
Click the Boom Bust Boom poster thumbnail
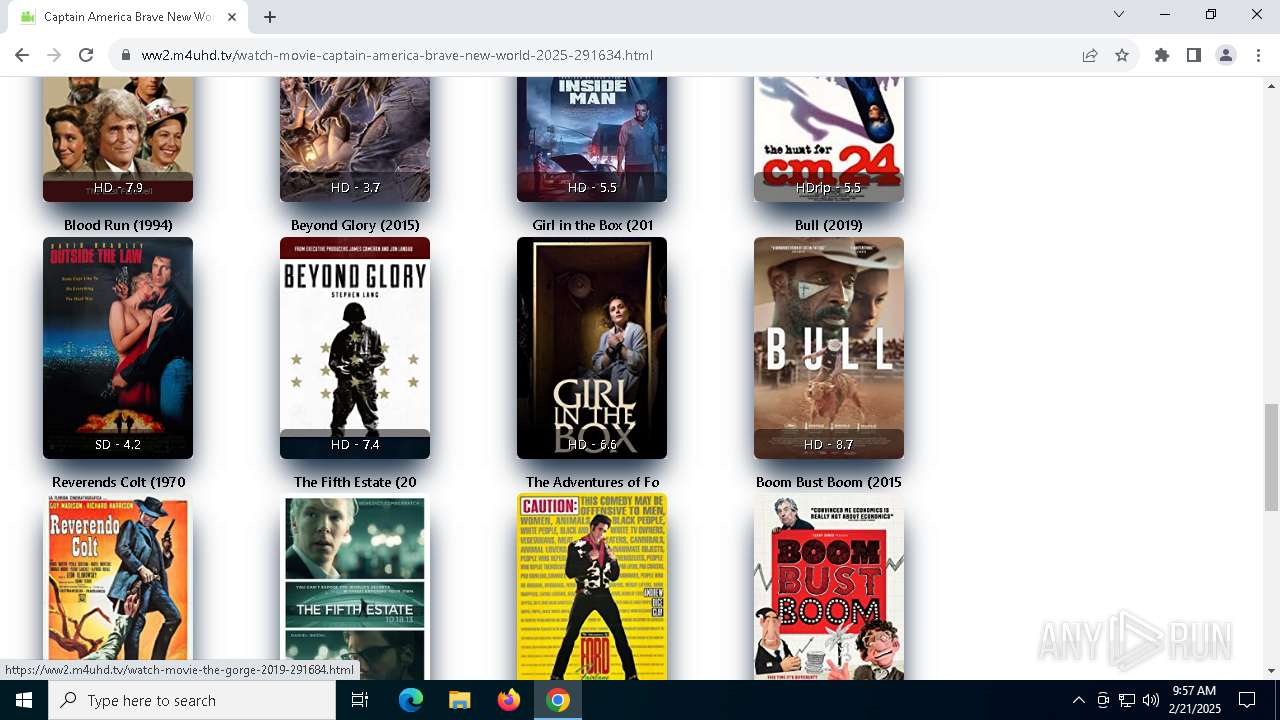pos(829,587)
